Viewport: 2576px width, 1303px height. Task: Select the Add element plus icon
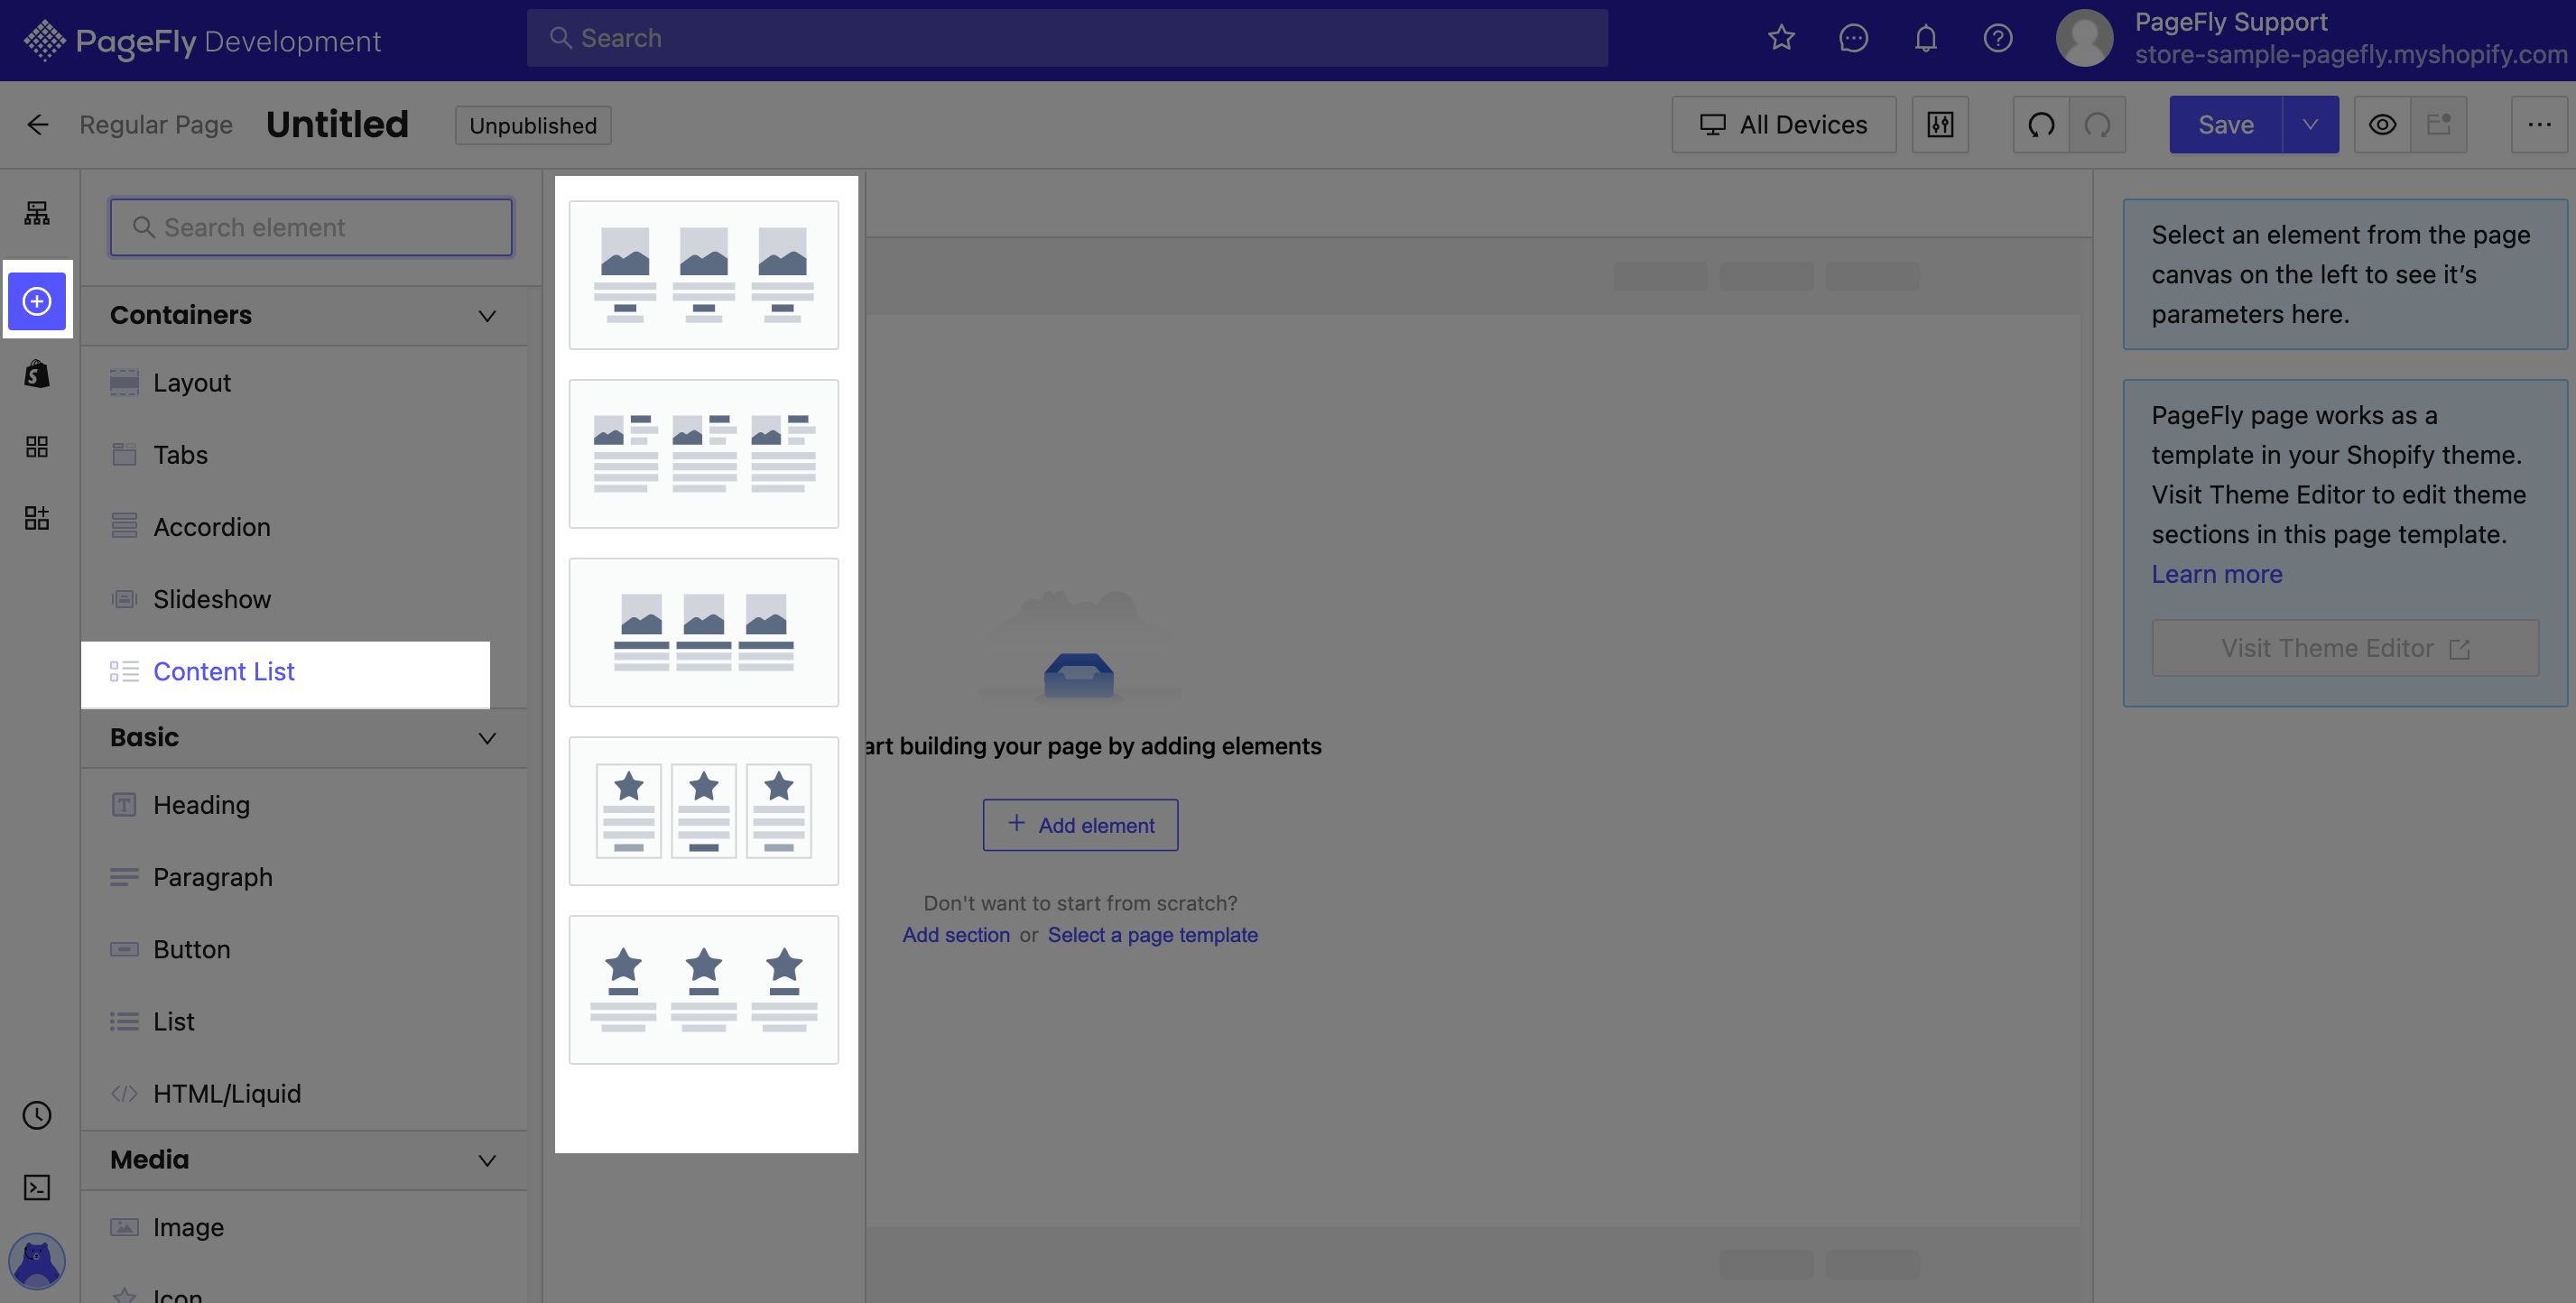click(x=37, y=301)
